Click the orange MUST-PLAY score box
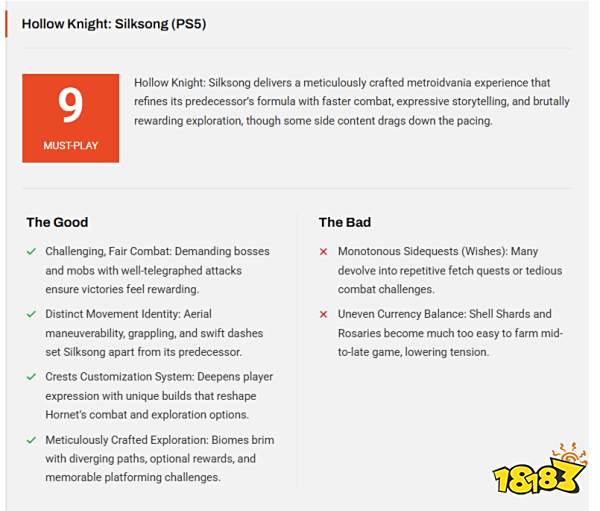Image resolution: width=600 pixels, height=511 pixels. point(71,118)
